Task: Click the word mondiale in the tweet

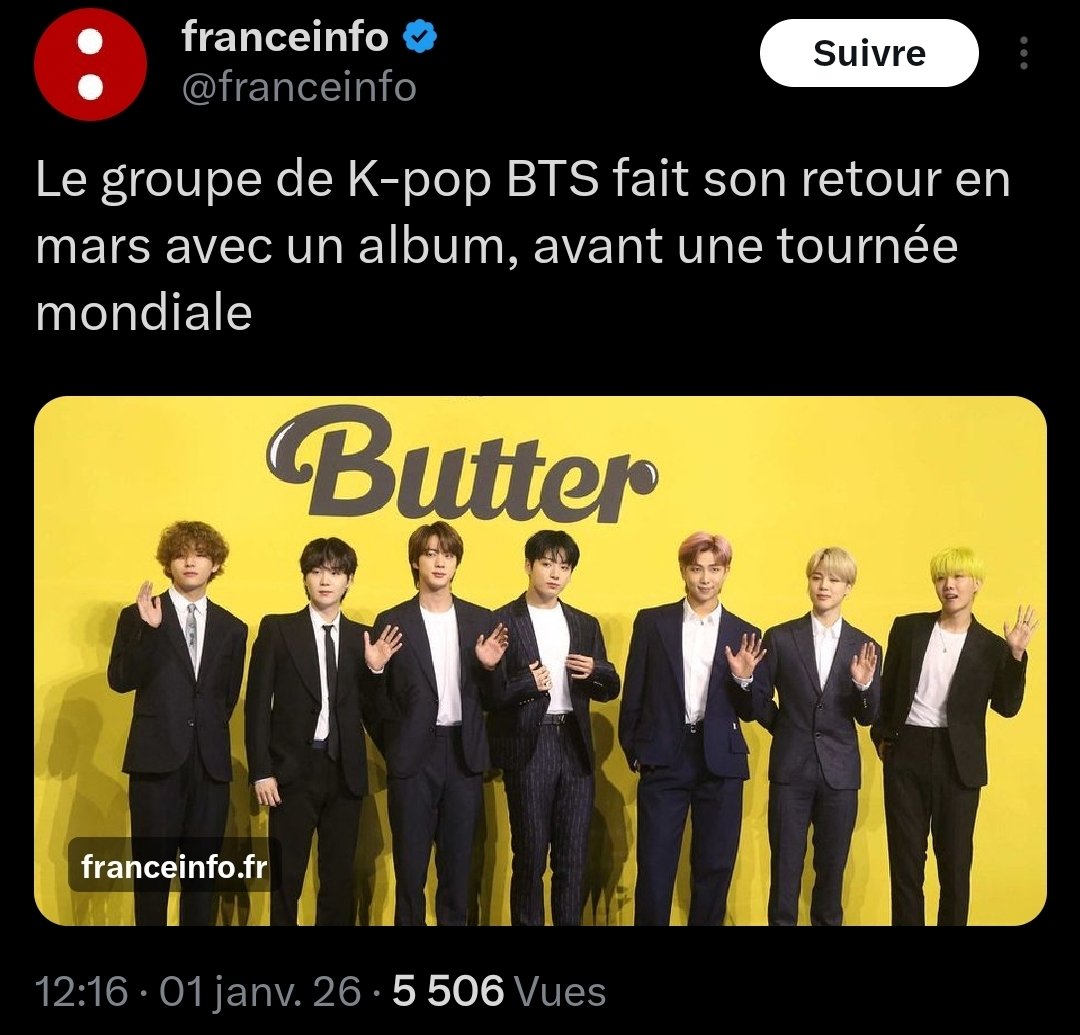Action: click(x=144, y=312)
